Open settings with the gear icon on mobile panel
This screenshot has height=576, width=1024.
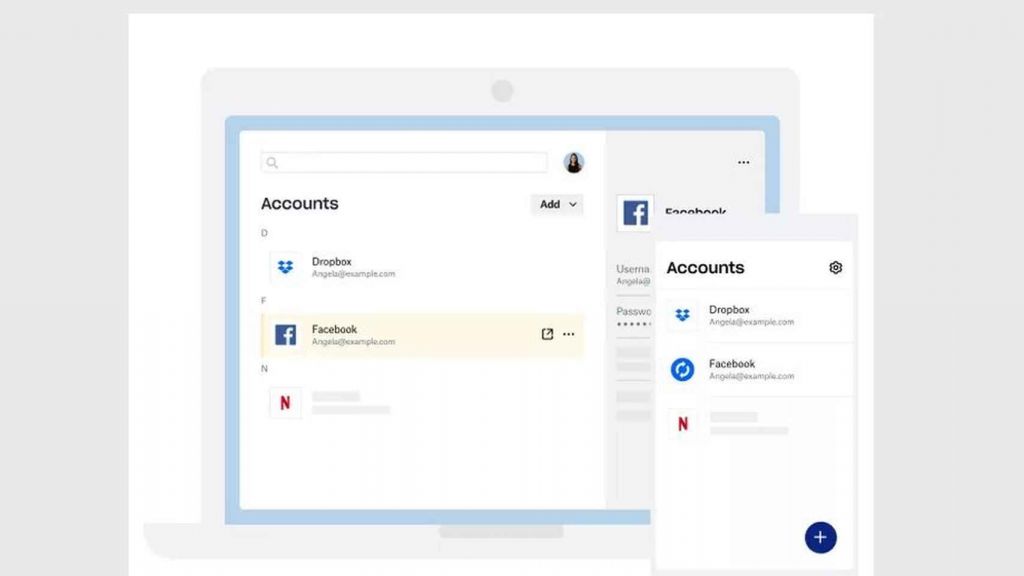point(836,268)
